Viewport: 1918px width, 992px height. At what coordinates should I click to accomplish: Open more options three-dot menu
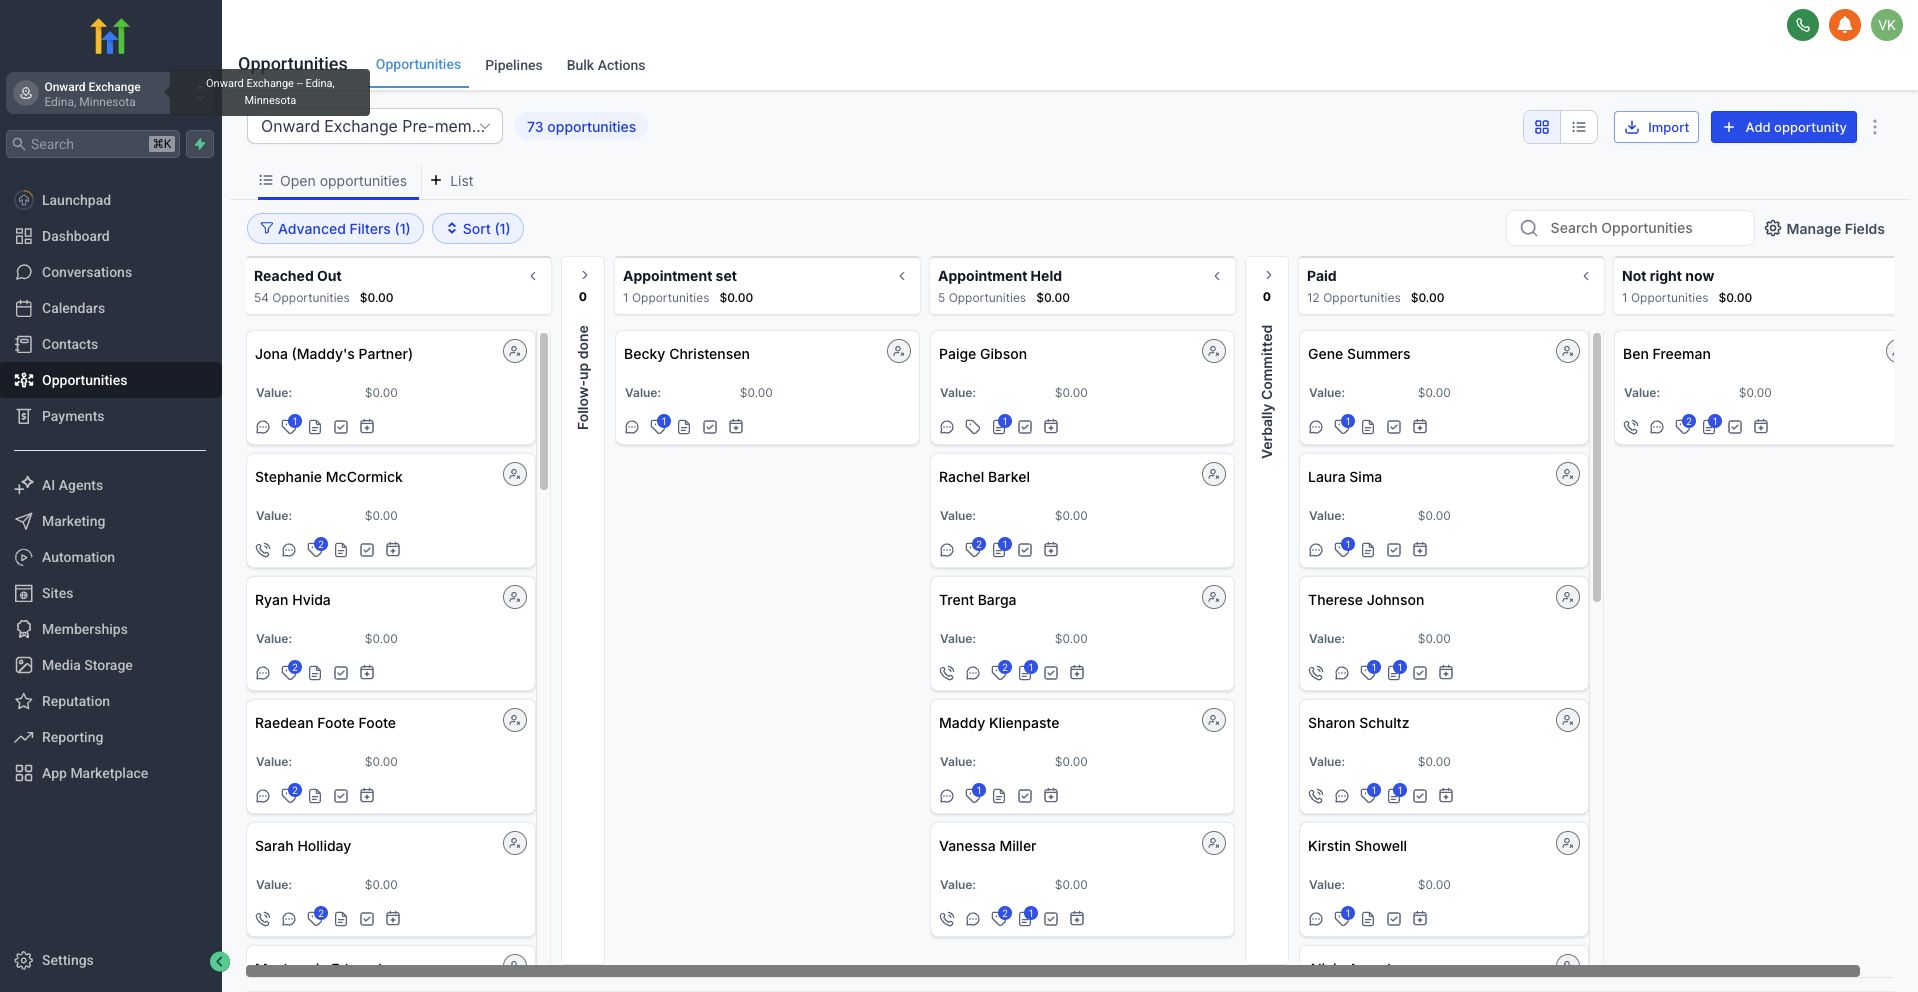pyautogui.click(x=1875, y=127)
